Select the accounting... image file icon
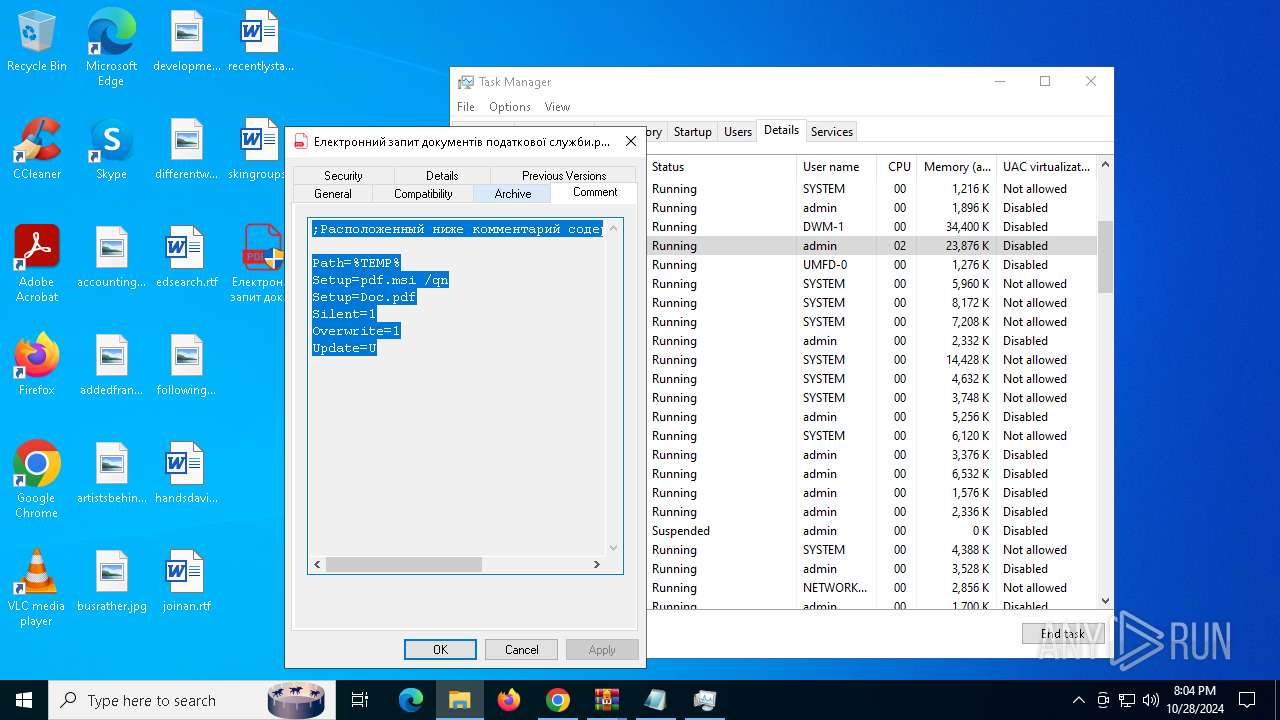The width and height of the screenshot is (1280, 720). (112, 258)
